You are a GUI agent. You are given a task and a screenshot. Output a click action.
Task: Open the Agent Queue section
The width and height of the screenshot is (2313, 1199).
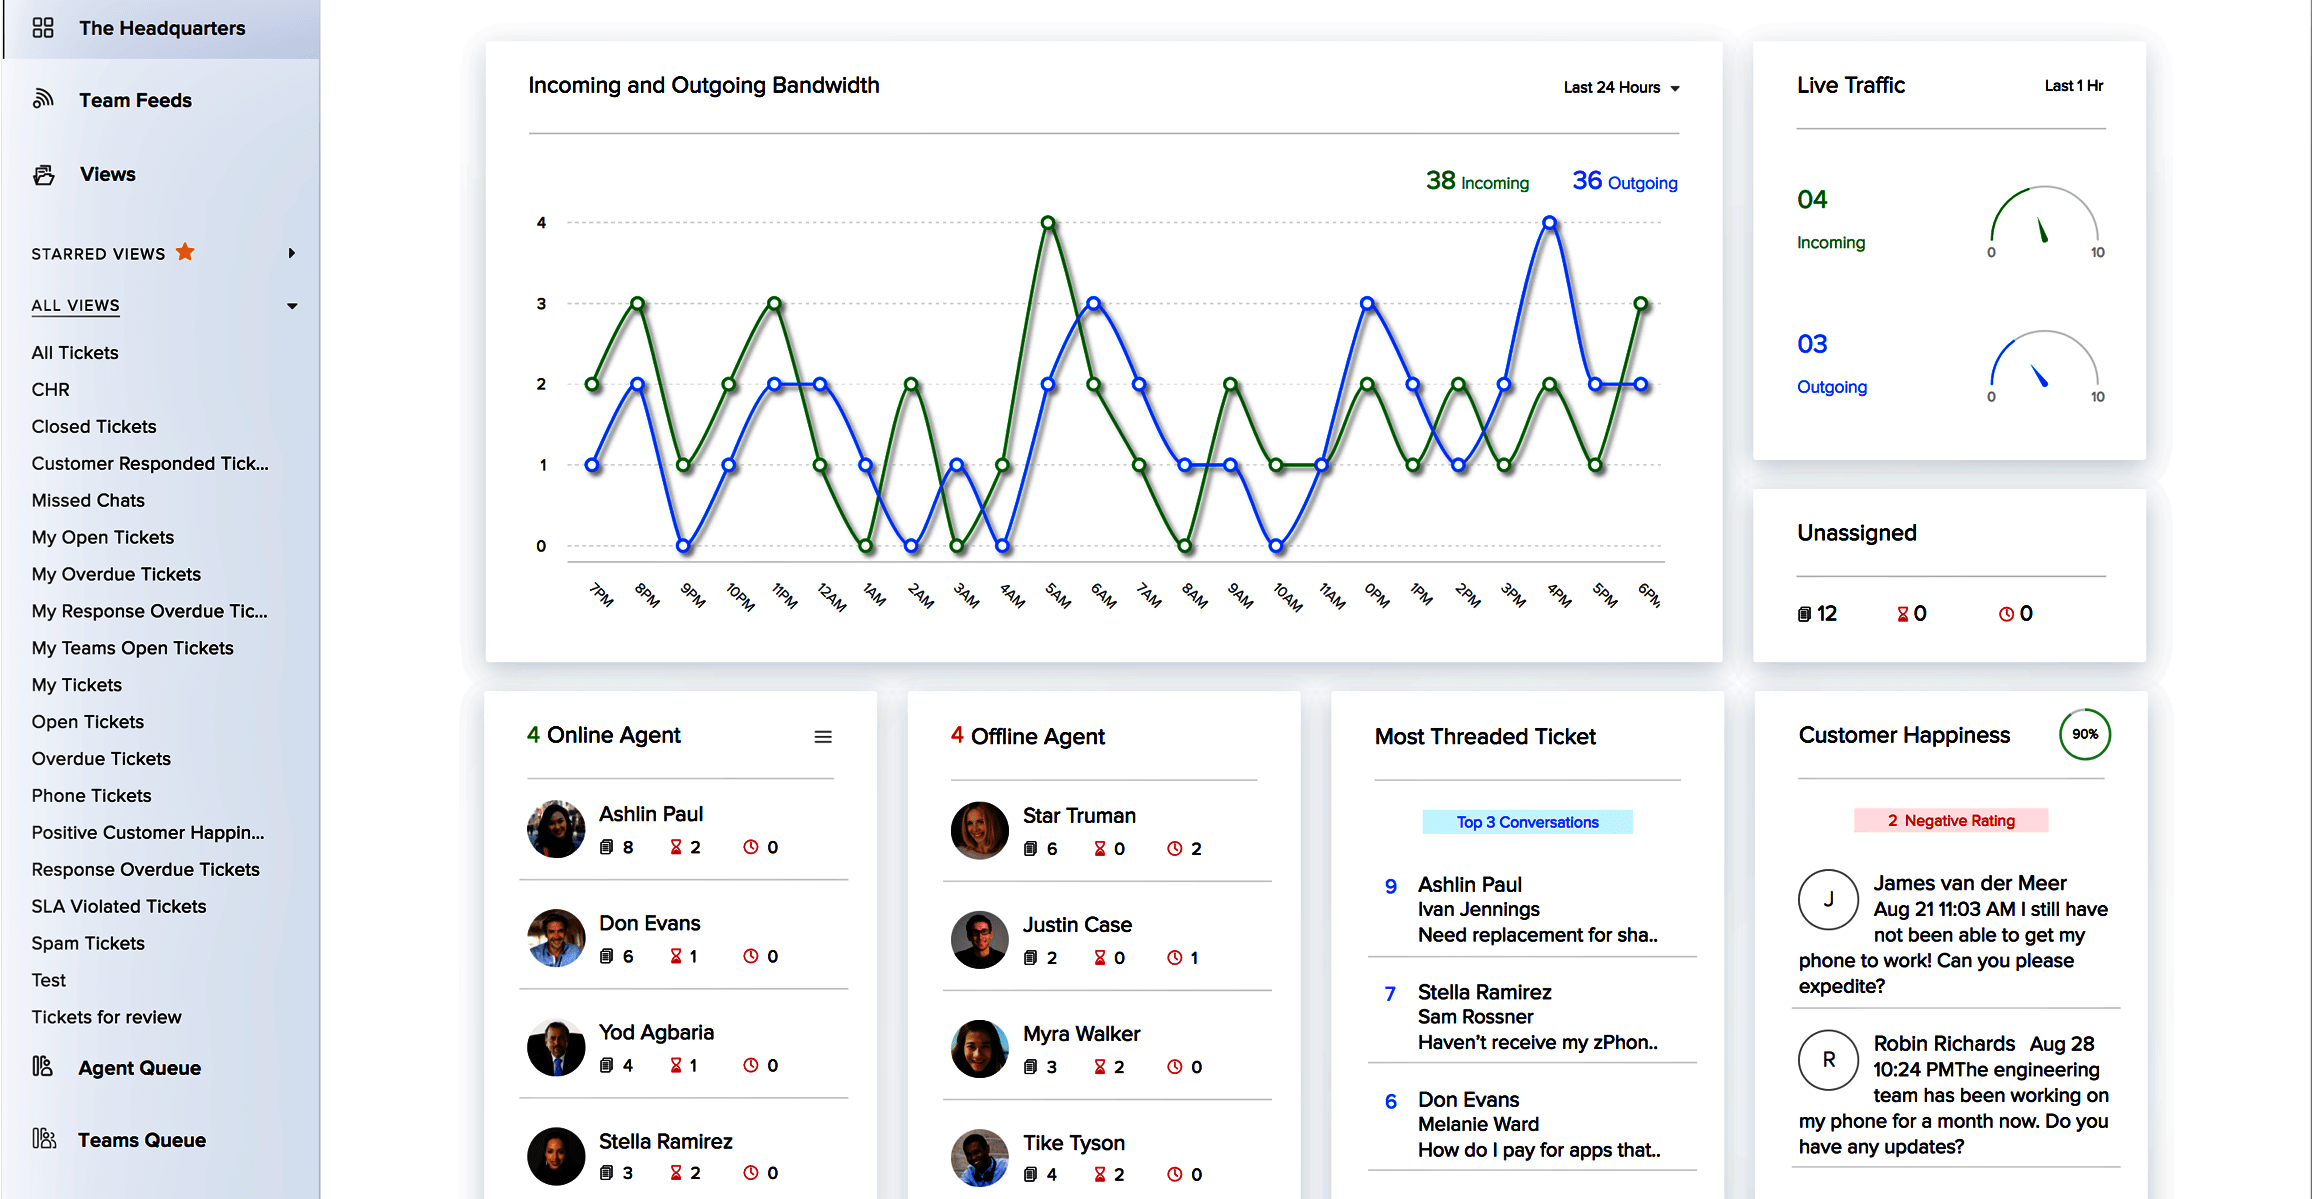139,1068
